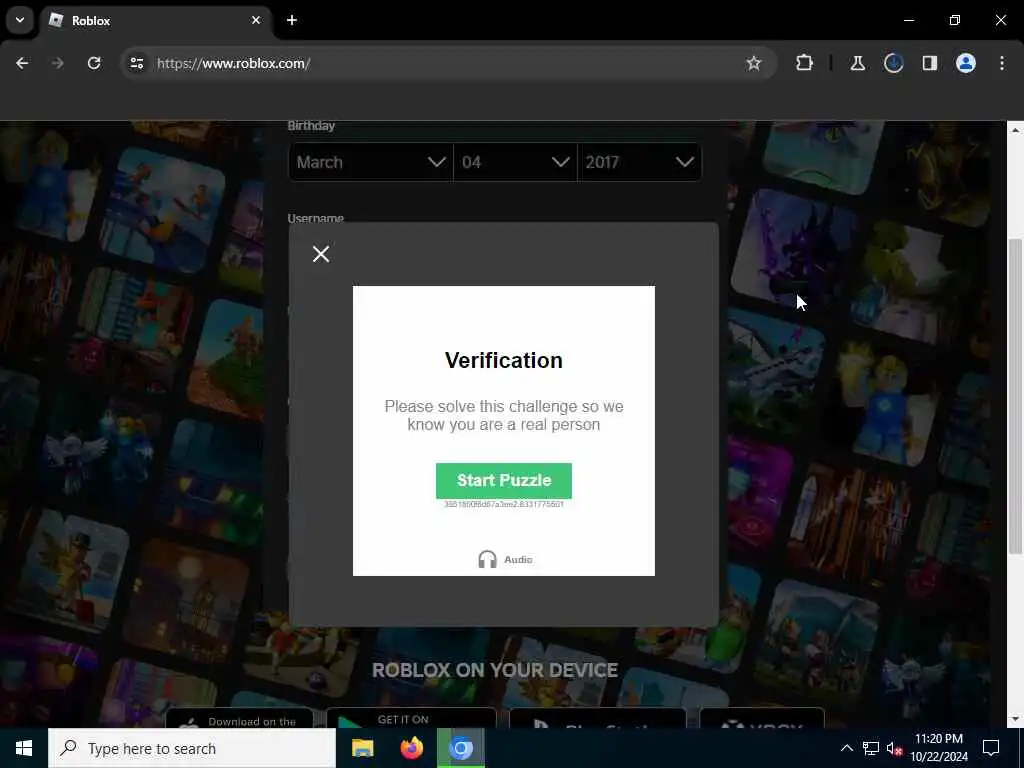Screen dimensions: 1024x768
Task: Reload the Roblox page
Action: pyautogui.click(x=94, y=63)
